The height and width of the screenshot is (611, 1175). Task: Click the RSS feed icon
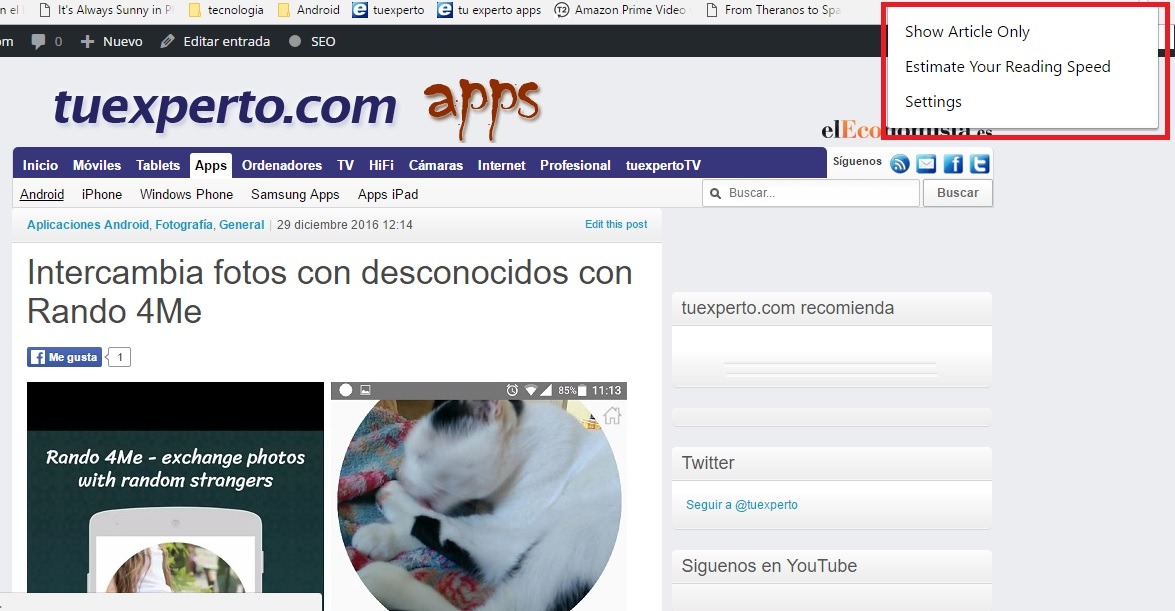900,165
